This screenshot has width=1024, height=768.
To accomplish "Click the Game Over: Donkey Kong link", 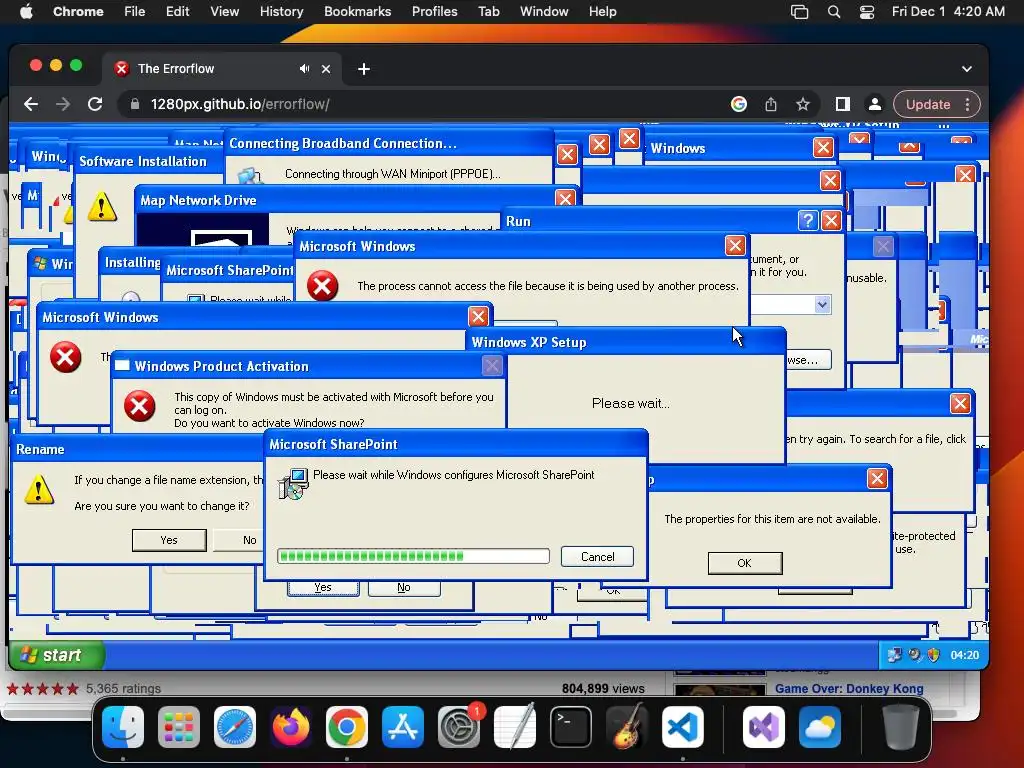I will coord(849,688).
